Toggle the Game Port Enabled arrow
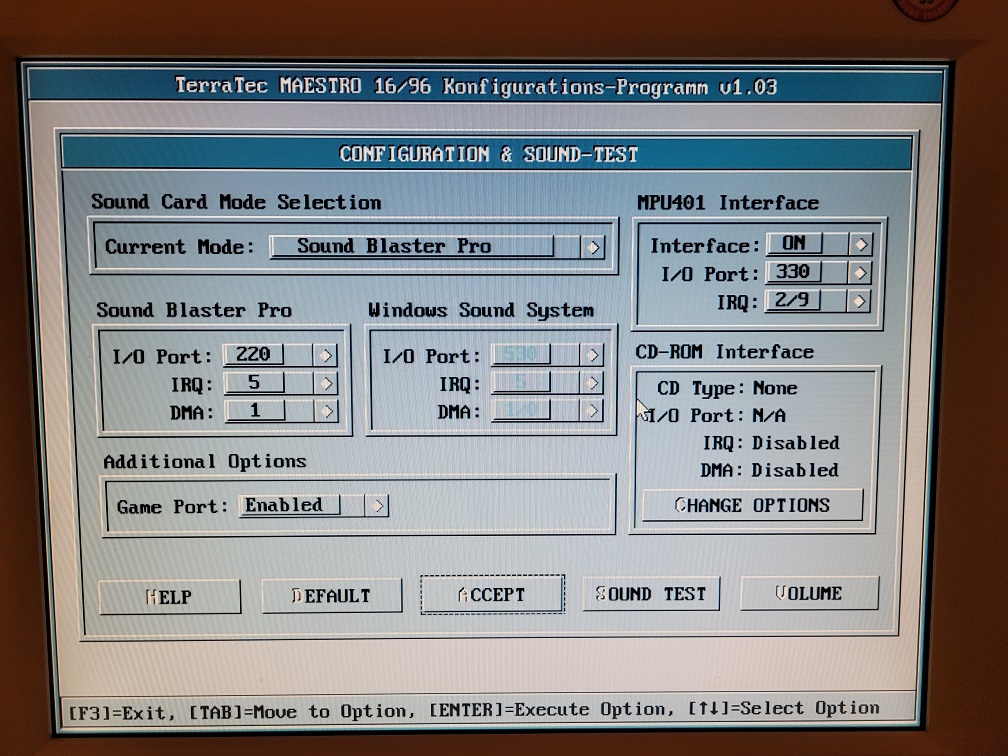1008x756 pixels. click(x=377, y=506)
